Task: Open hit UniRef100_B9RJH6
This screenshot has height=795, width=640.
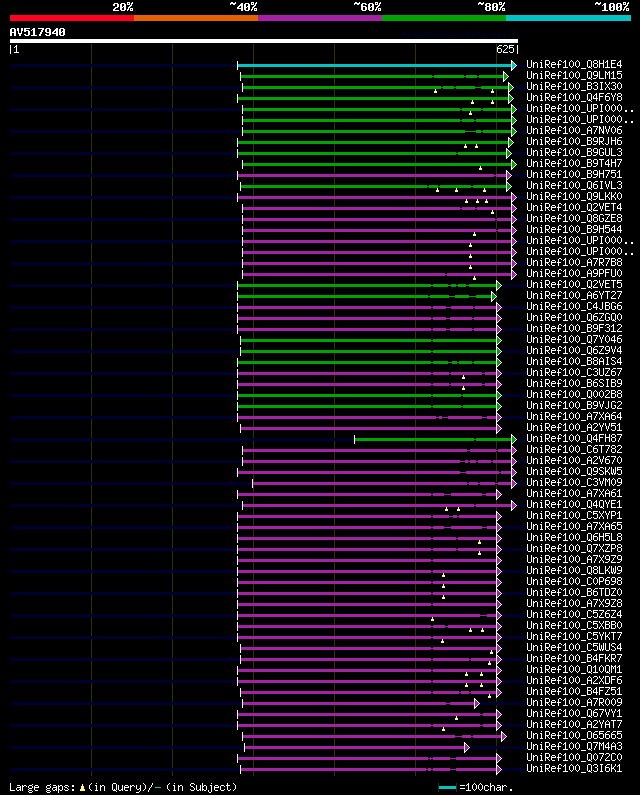Action: [574, 141]
